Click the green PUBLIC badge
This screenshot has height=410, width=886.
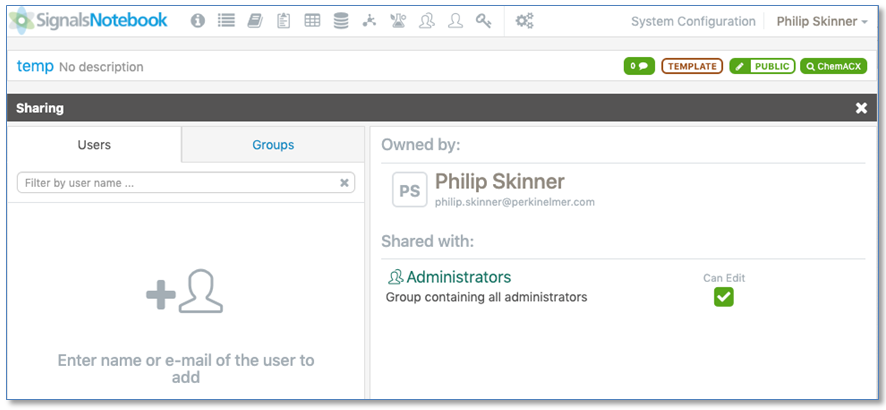click(x=761, y=66)
